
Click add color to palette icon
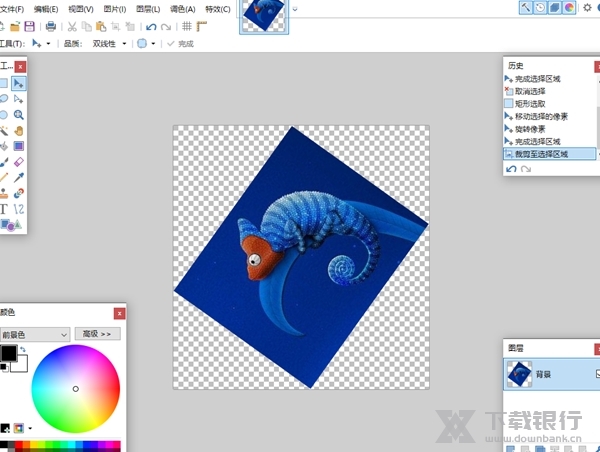point(5,428)
